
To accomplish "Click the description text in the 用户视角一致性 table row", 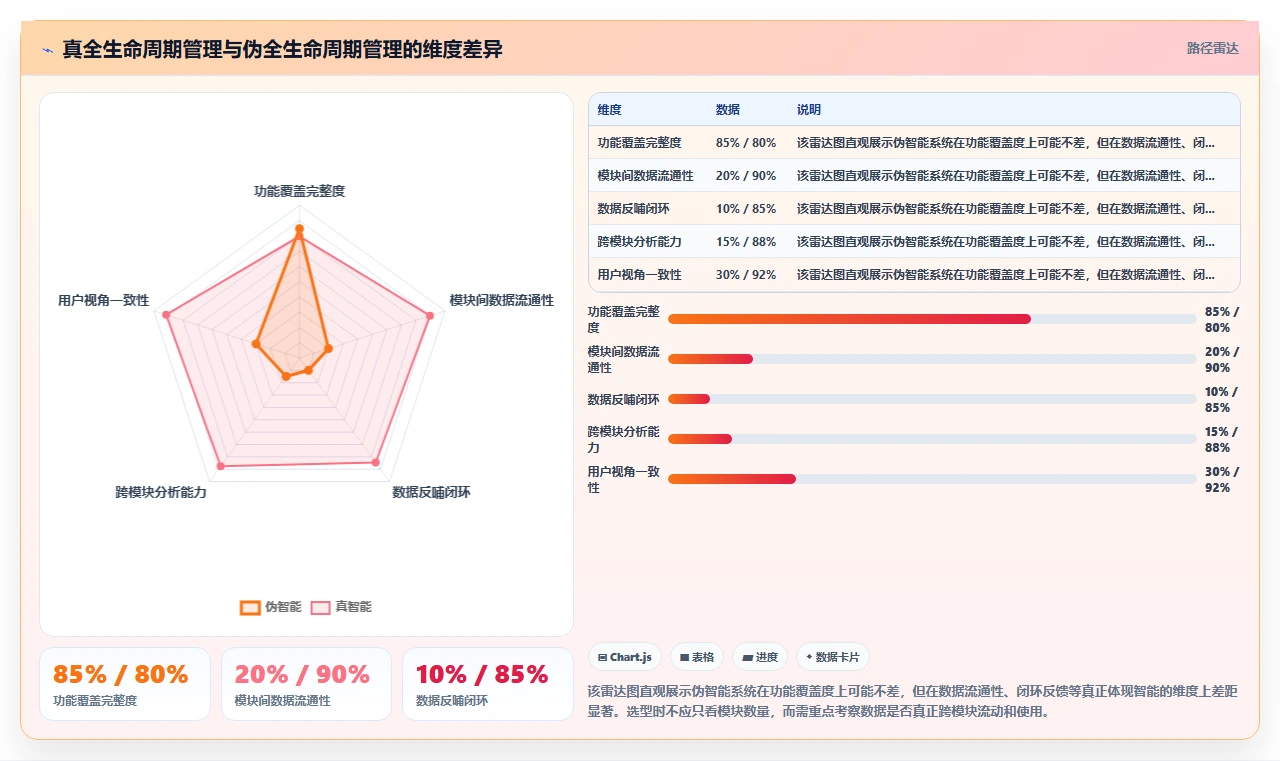I will (1006, 274).
